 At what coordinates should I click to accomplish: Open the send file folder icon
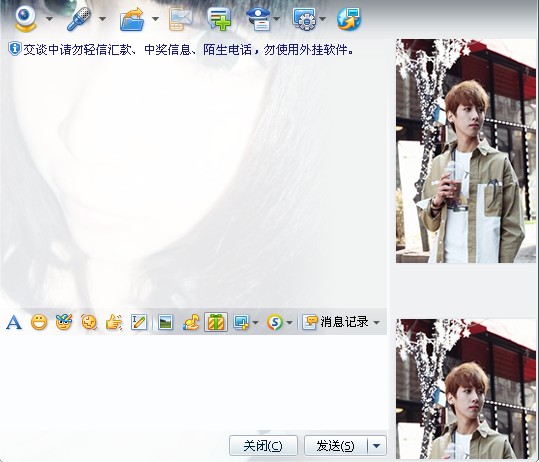132,20
